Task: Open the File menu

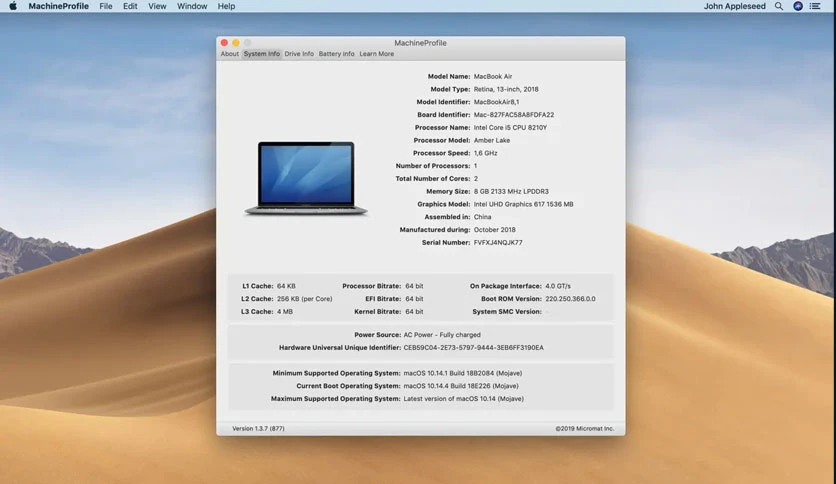Action: (x=106, y=6)
